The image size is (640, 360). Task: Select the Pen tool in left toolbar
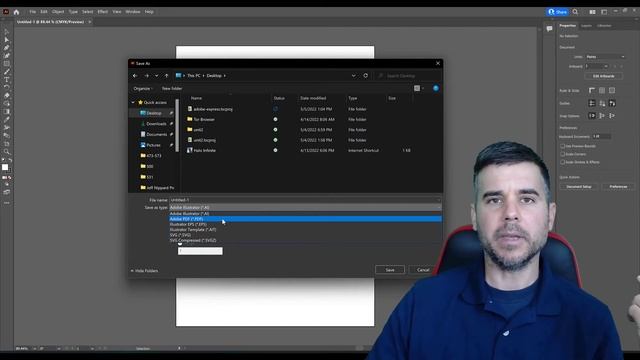[7, 48]
